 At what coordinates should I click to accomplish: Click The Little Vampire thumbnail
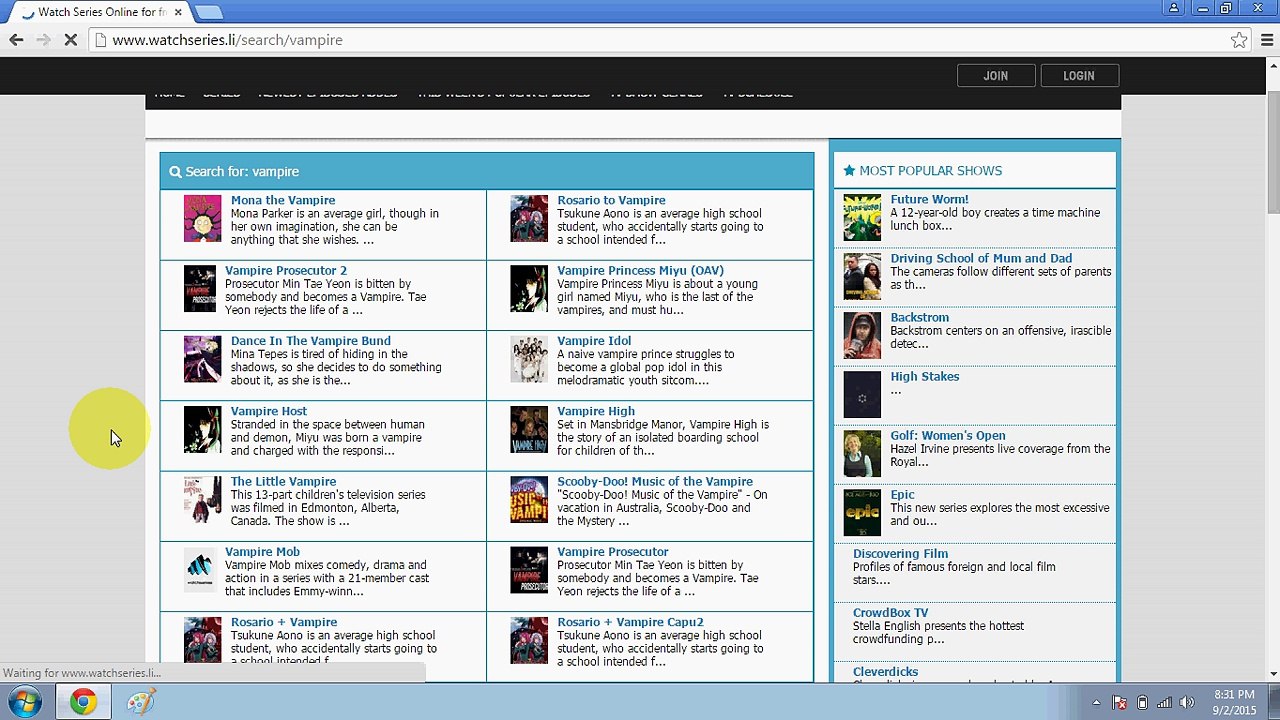tap(202, 500)
